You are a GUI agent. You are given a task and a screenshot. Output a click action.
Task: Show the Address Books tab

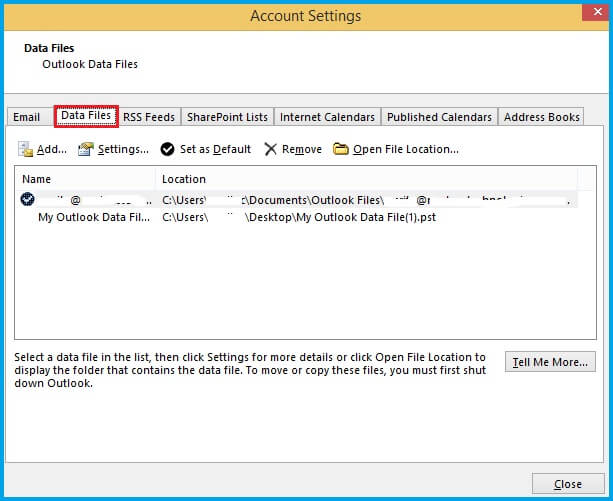point(541,117)
